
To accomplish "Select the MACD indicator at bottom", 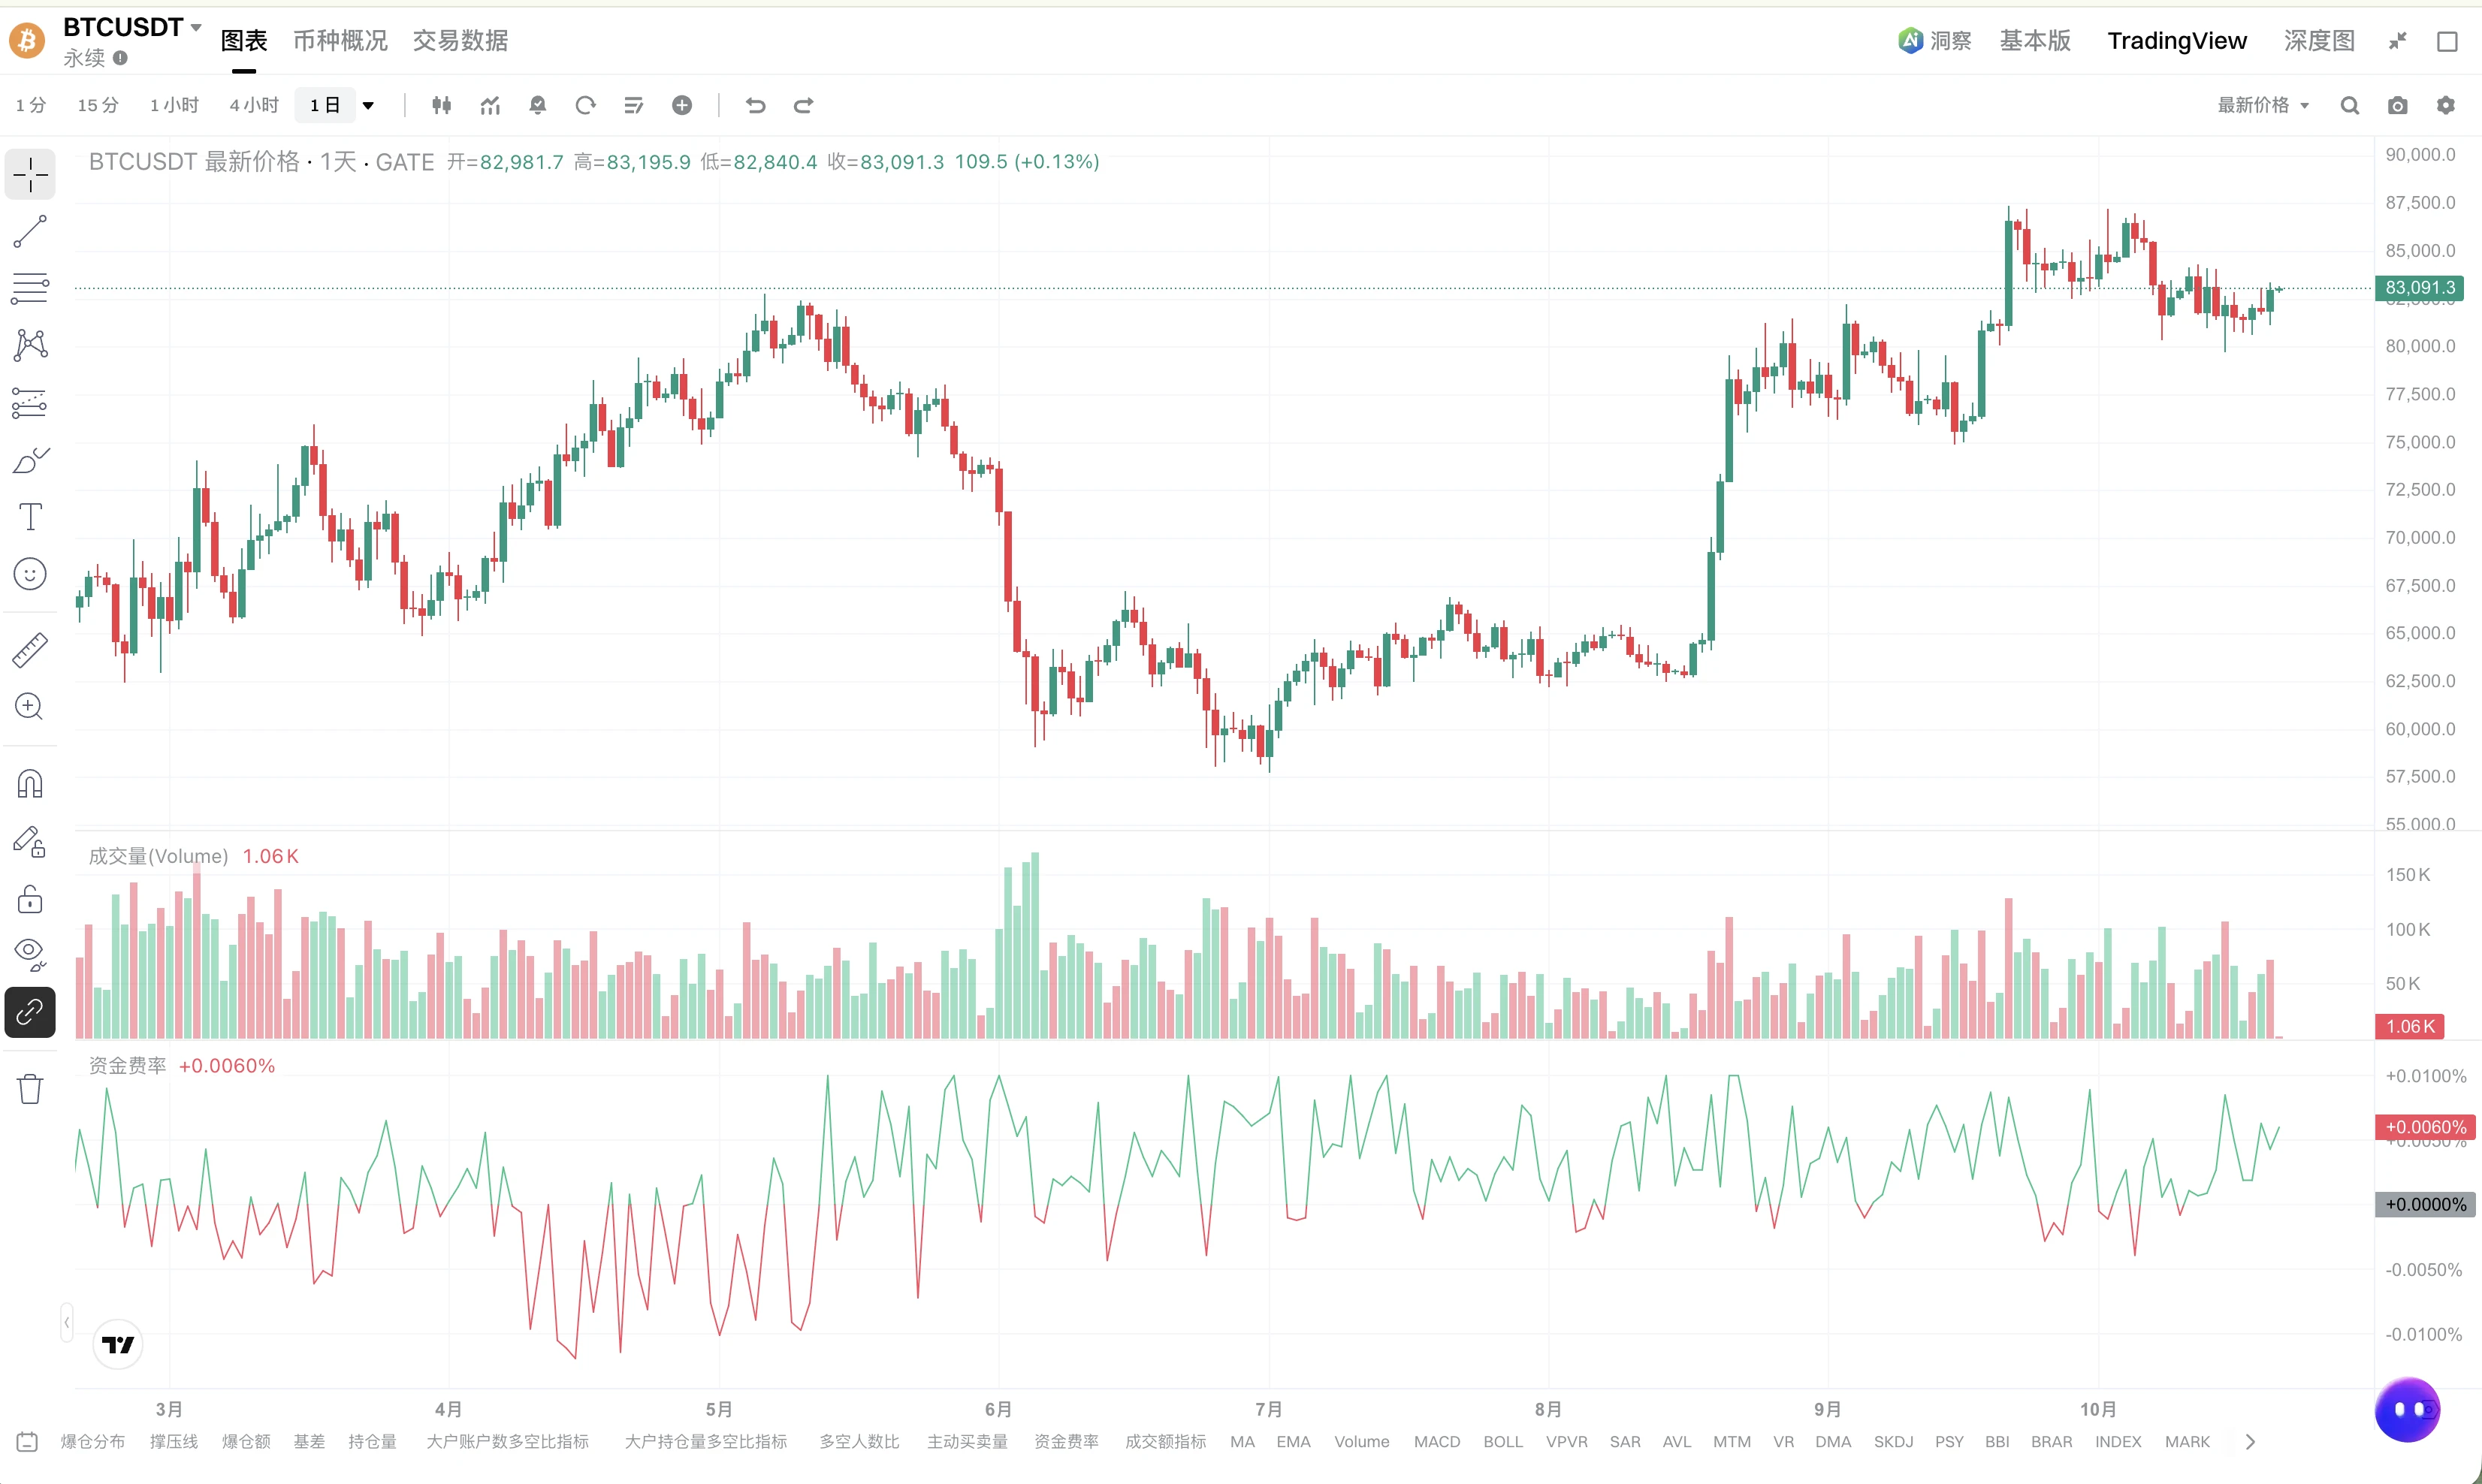I will (x=1437, y=1441).
